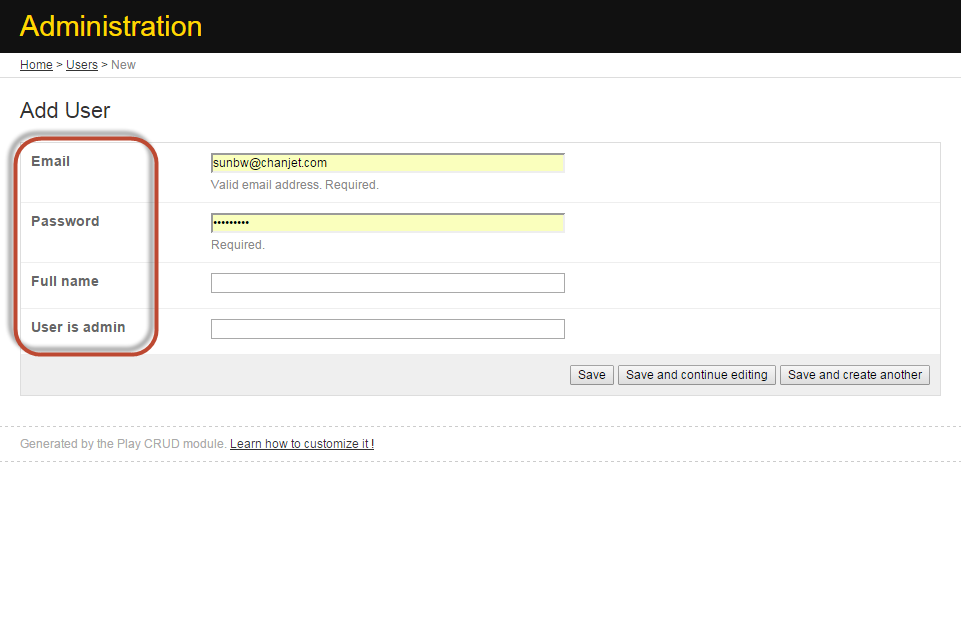The width and height of the screenshot is (961, 635).
Task: Click the New breadcrumb text
Action: (123, 65)
